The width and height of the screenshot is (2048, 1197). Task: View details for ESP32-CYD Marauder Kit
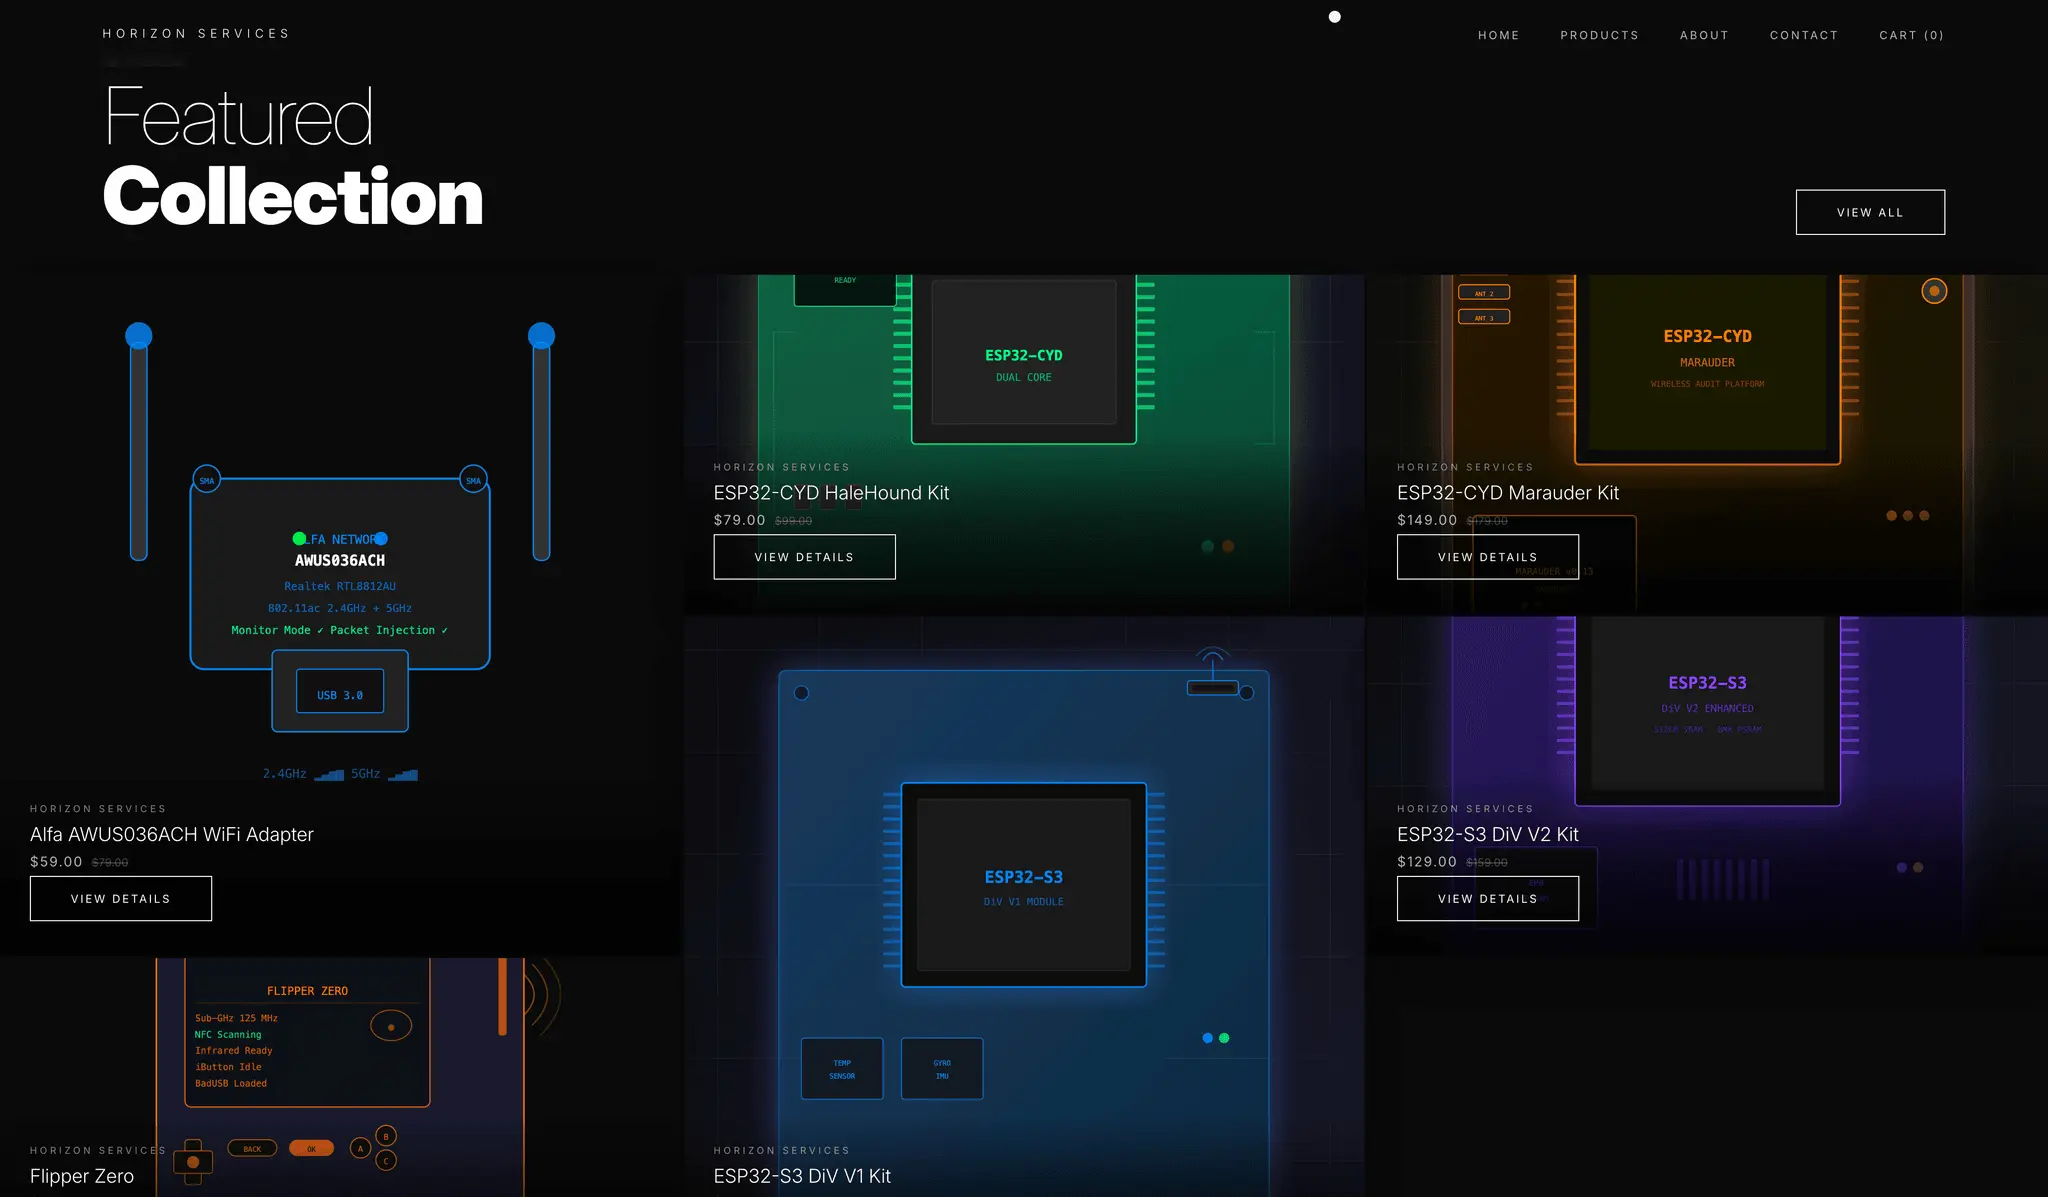[1488, 557]
